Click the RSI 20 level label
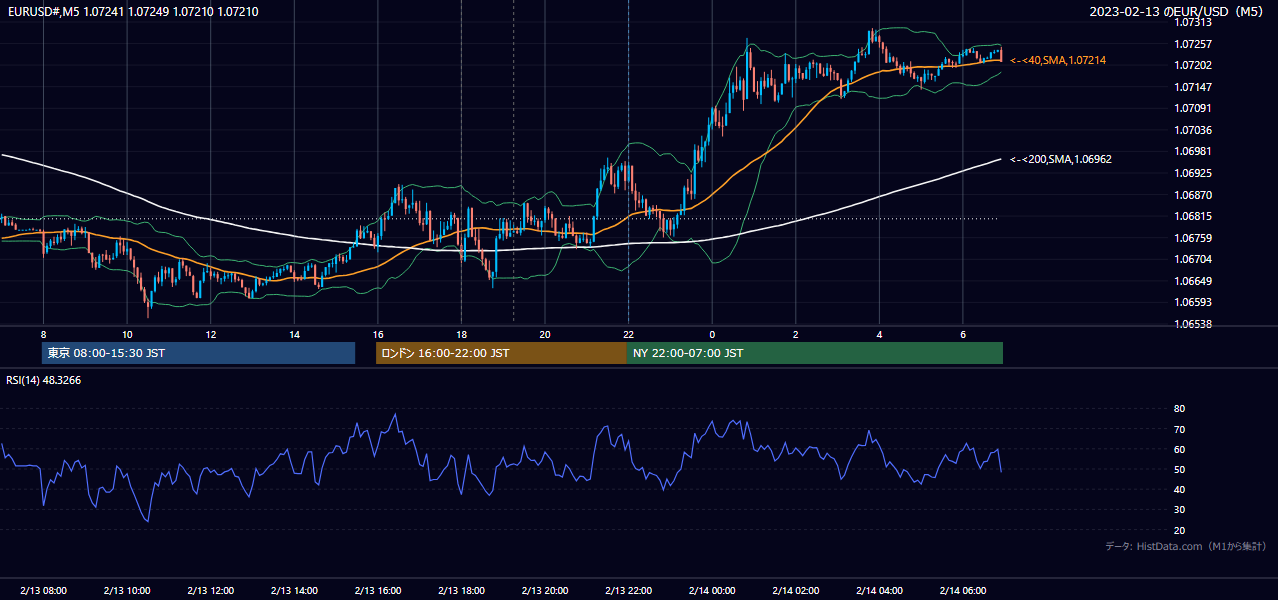Viewport: 1278px width, 600px height. (1179, 530)
